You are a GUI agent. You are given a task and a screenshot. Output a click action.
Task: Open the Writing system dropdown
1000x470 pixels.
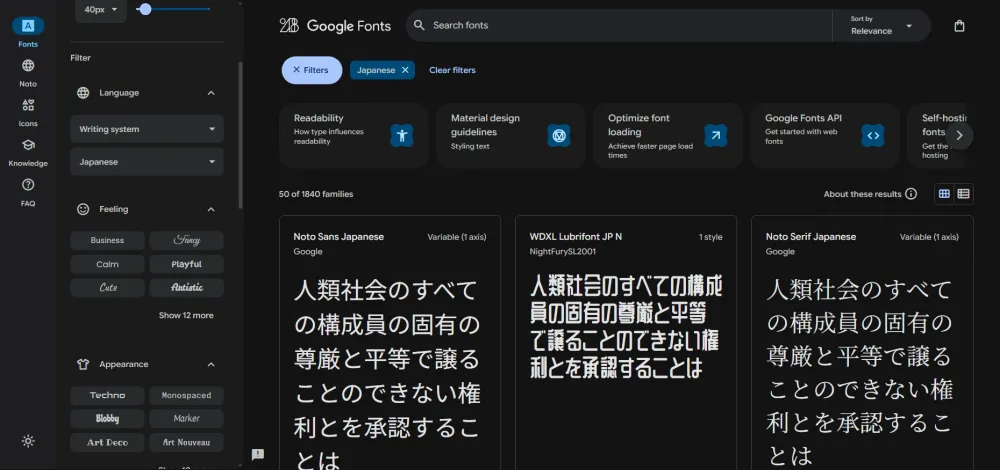click(x=147, y=129)
